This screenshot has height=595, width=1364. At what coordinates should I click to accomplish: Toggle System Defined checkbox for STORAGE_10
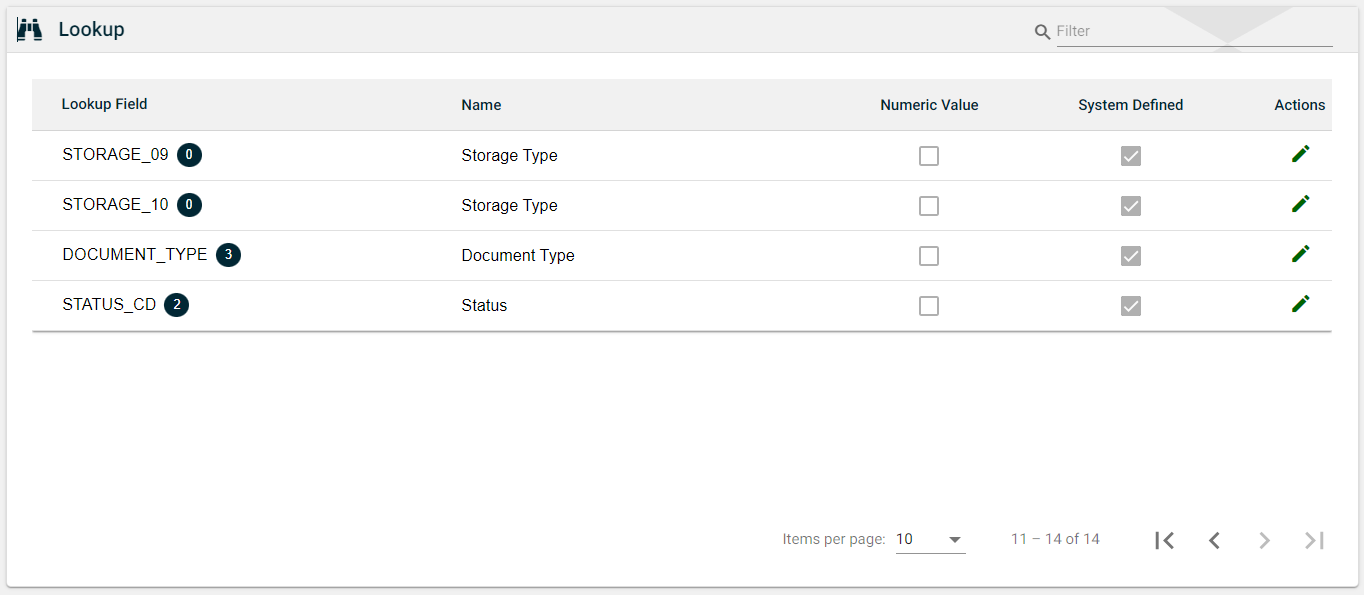pyautogui.click(x=1131, y=206)
